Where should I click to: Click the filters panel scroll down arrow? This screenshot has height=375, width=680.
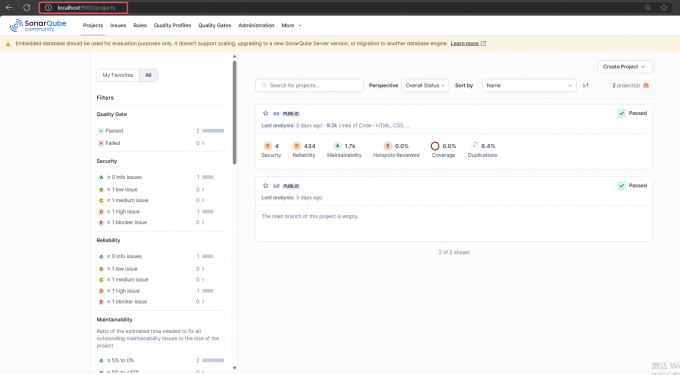pyautogui.click(x=235, y=368)
